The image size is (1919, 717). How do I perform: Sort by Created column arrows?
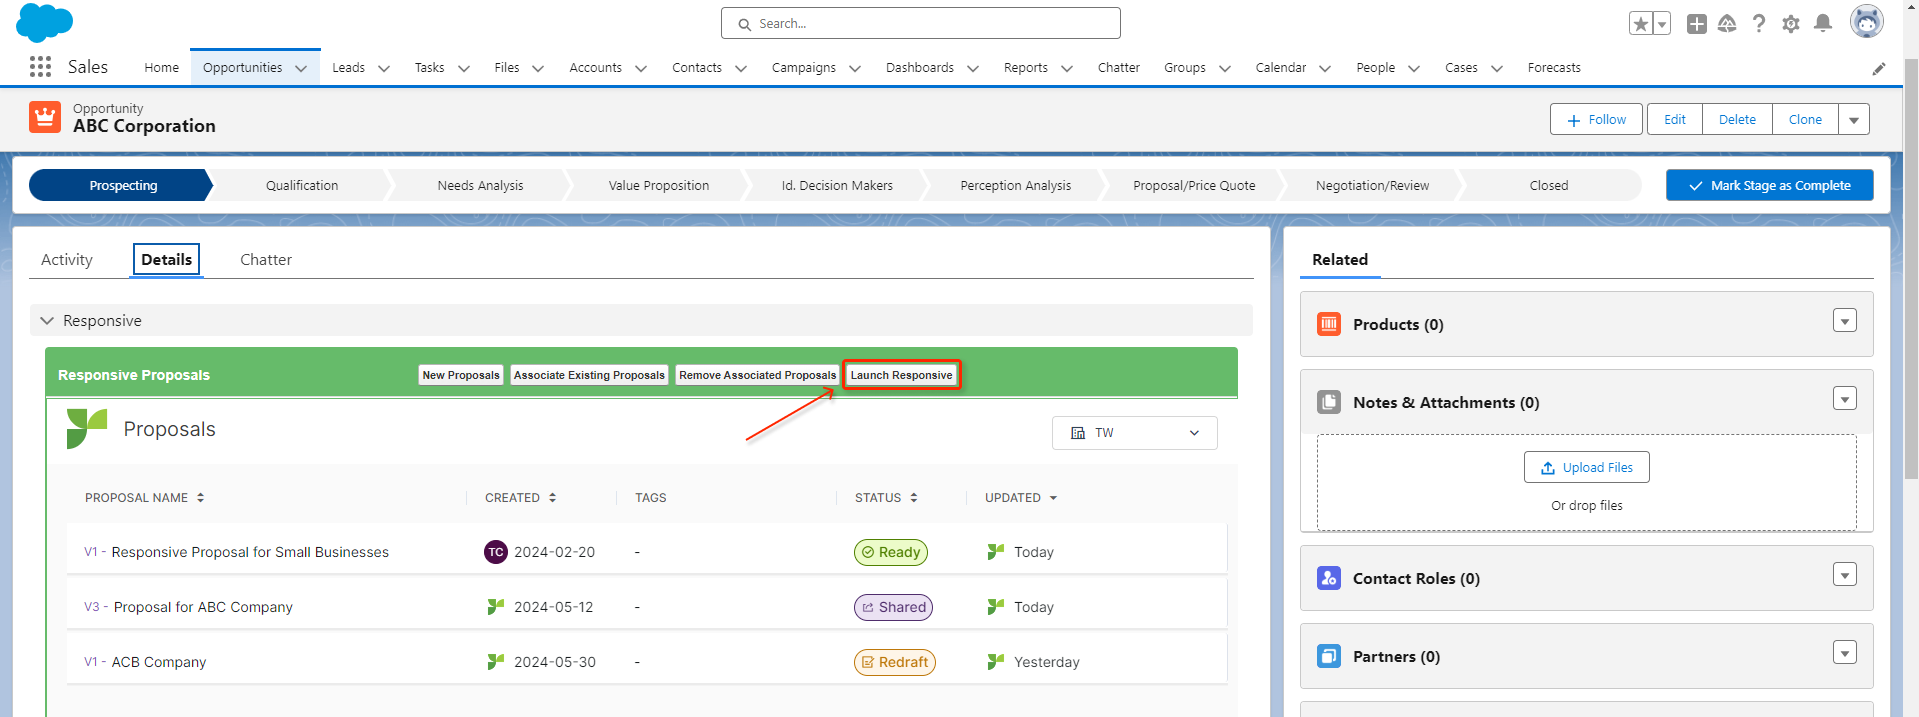(552, 498)
